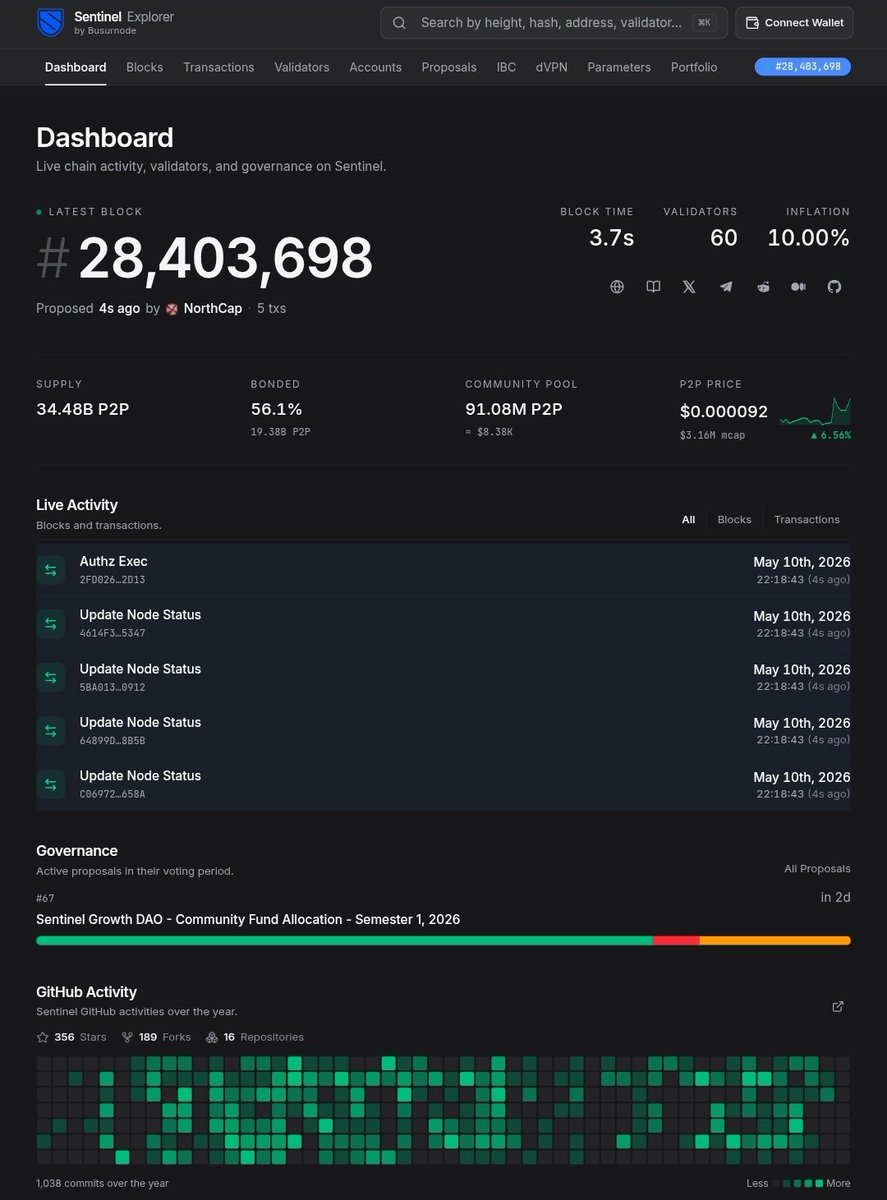Open external link icon in GitHub Activity

pyautogui.click(x=838, y=1006)
